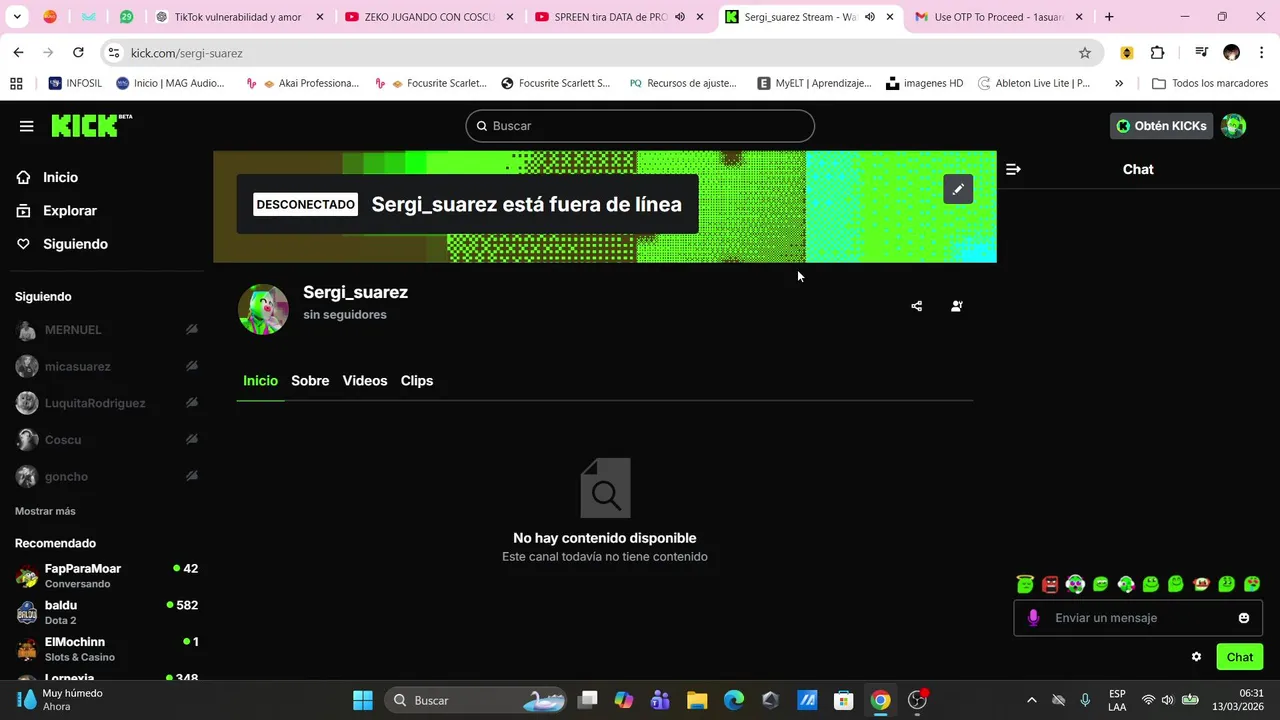Reload the page
This screenshot has width=1280, height=720.
coord(79,53)
